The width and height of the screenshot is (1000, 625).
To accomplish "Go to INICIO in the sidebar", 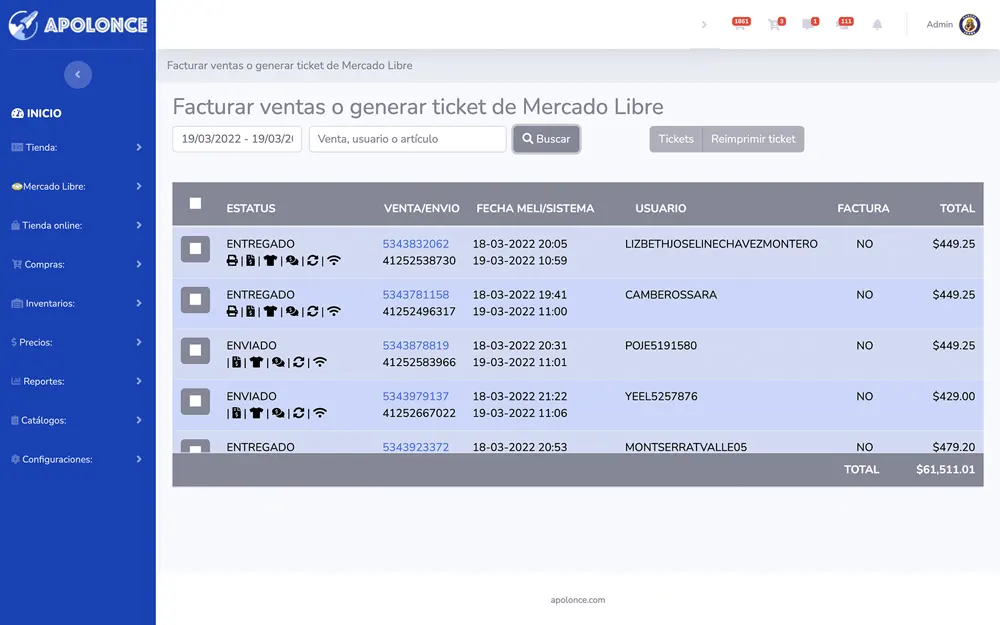I will 37,113.
